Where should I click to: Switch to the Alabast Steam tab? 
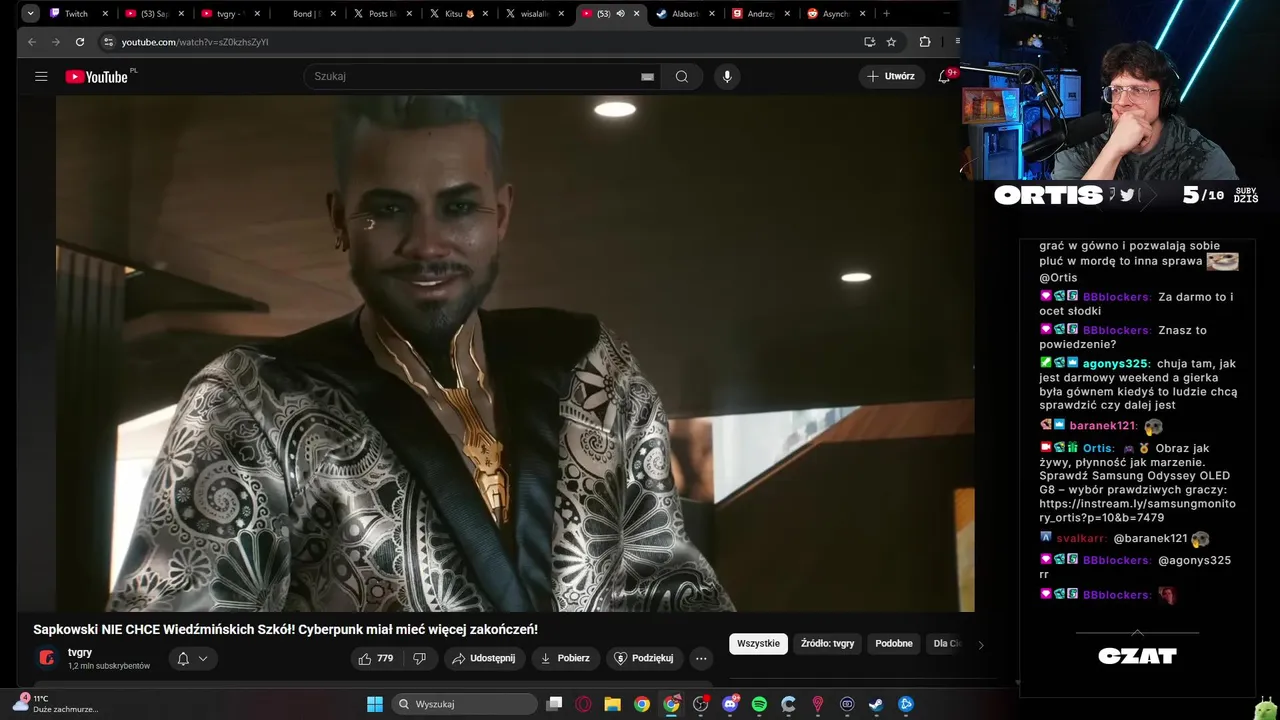tap(684, 14)
